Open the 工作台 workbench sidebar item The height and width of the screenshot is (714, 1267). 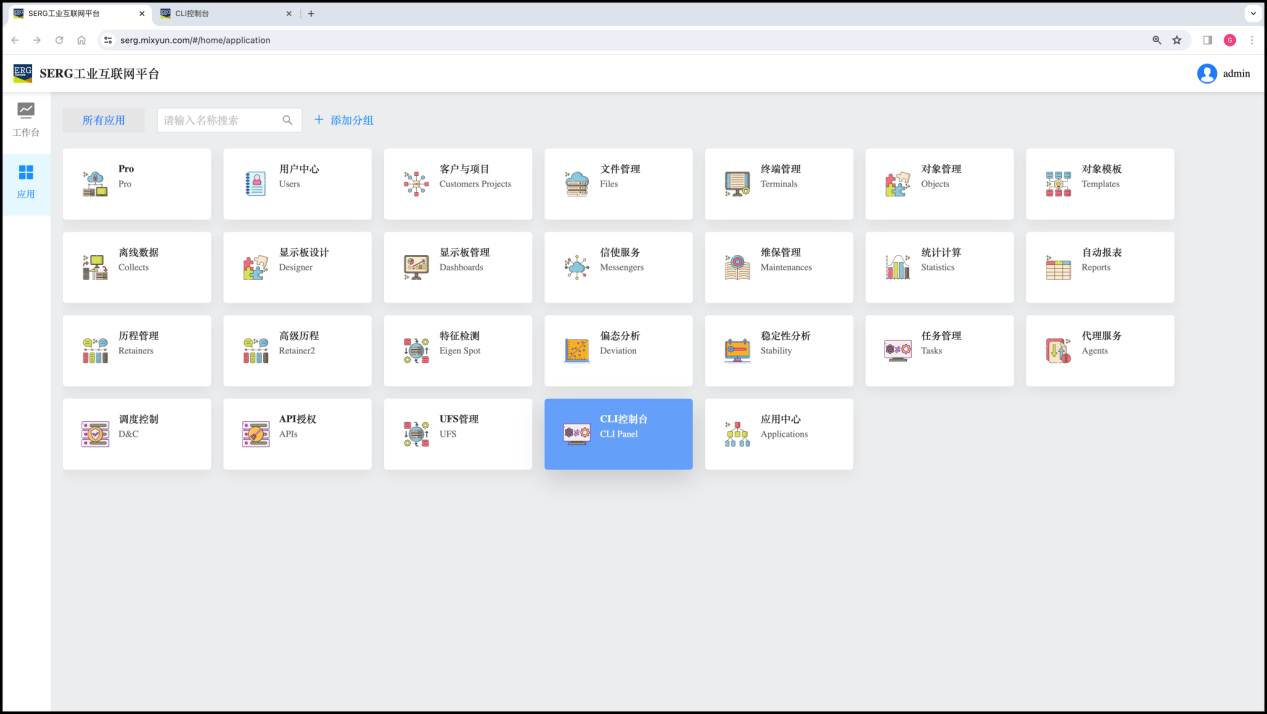coord(26,119)
